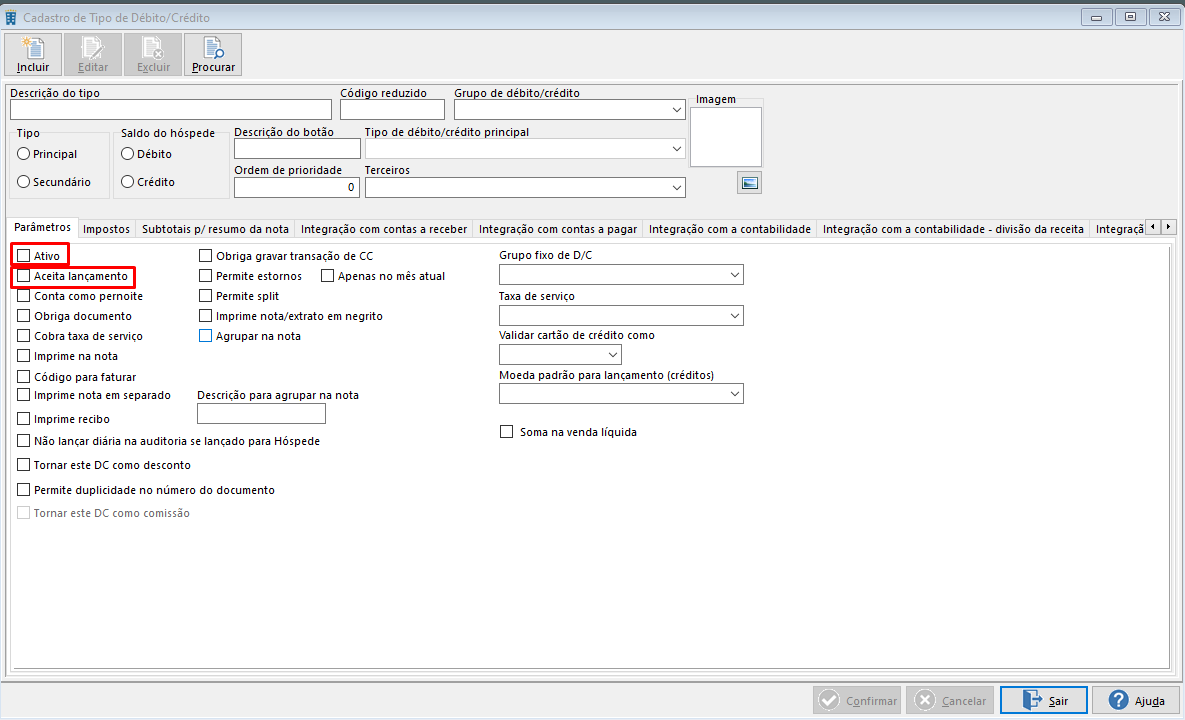This screenshot has width=1185, height=720.
Task: Click the Incluir toolbar icon
Action: pyautogui.click(x=32, y=54)
